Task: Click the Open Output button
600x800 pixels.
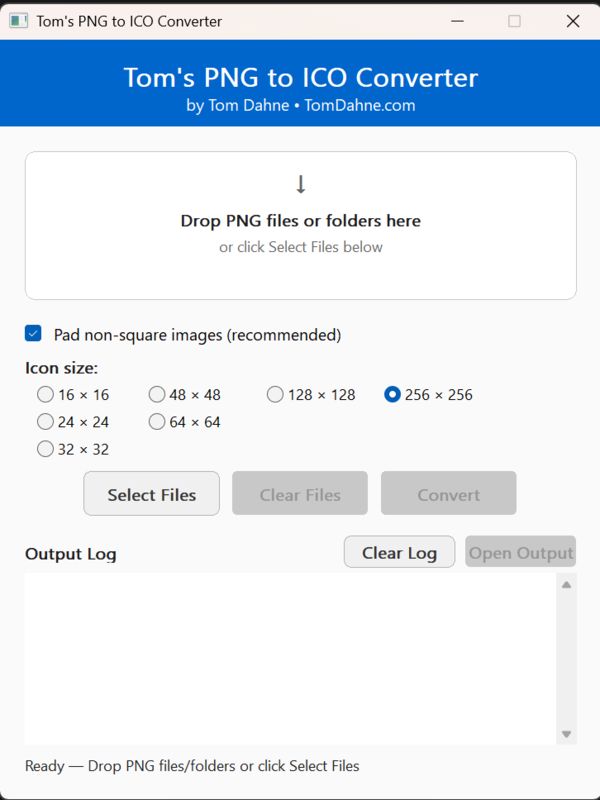Action: [x=520, y=552]
